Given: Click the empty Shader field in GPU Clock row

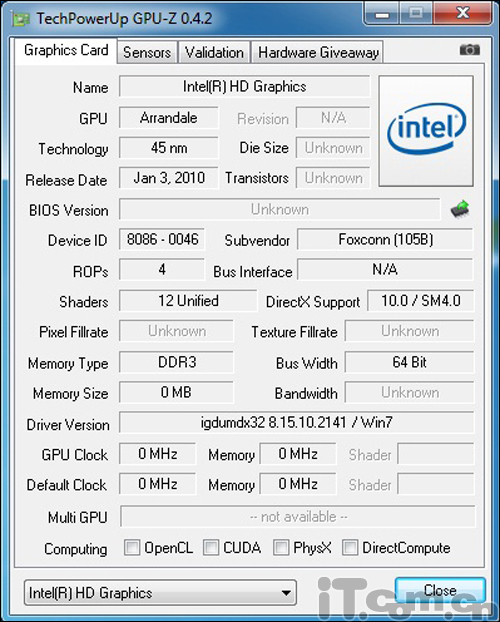Looking at the screenshot, I should click(x=436, y=454).
